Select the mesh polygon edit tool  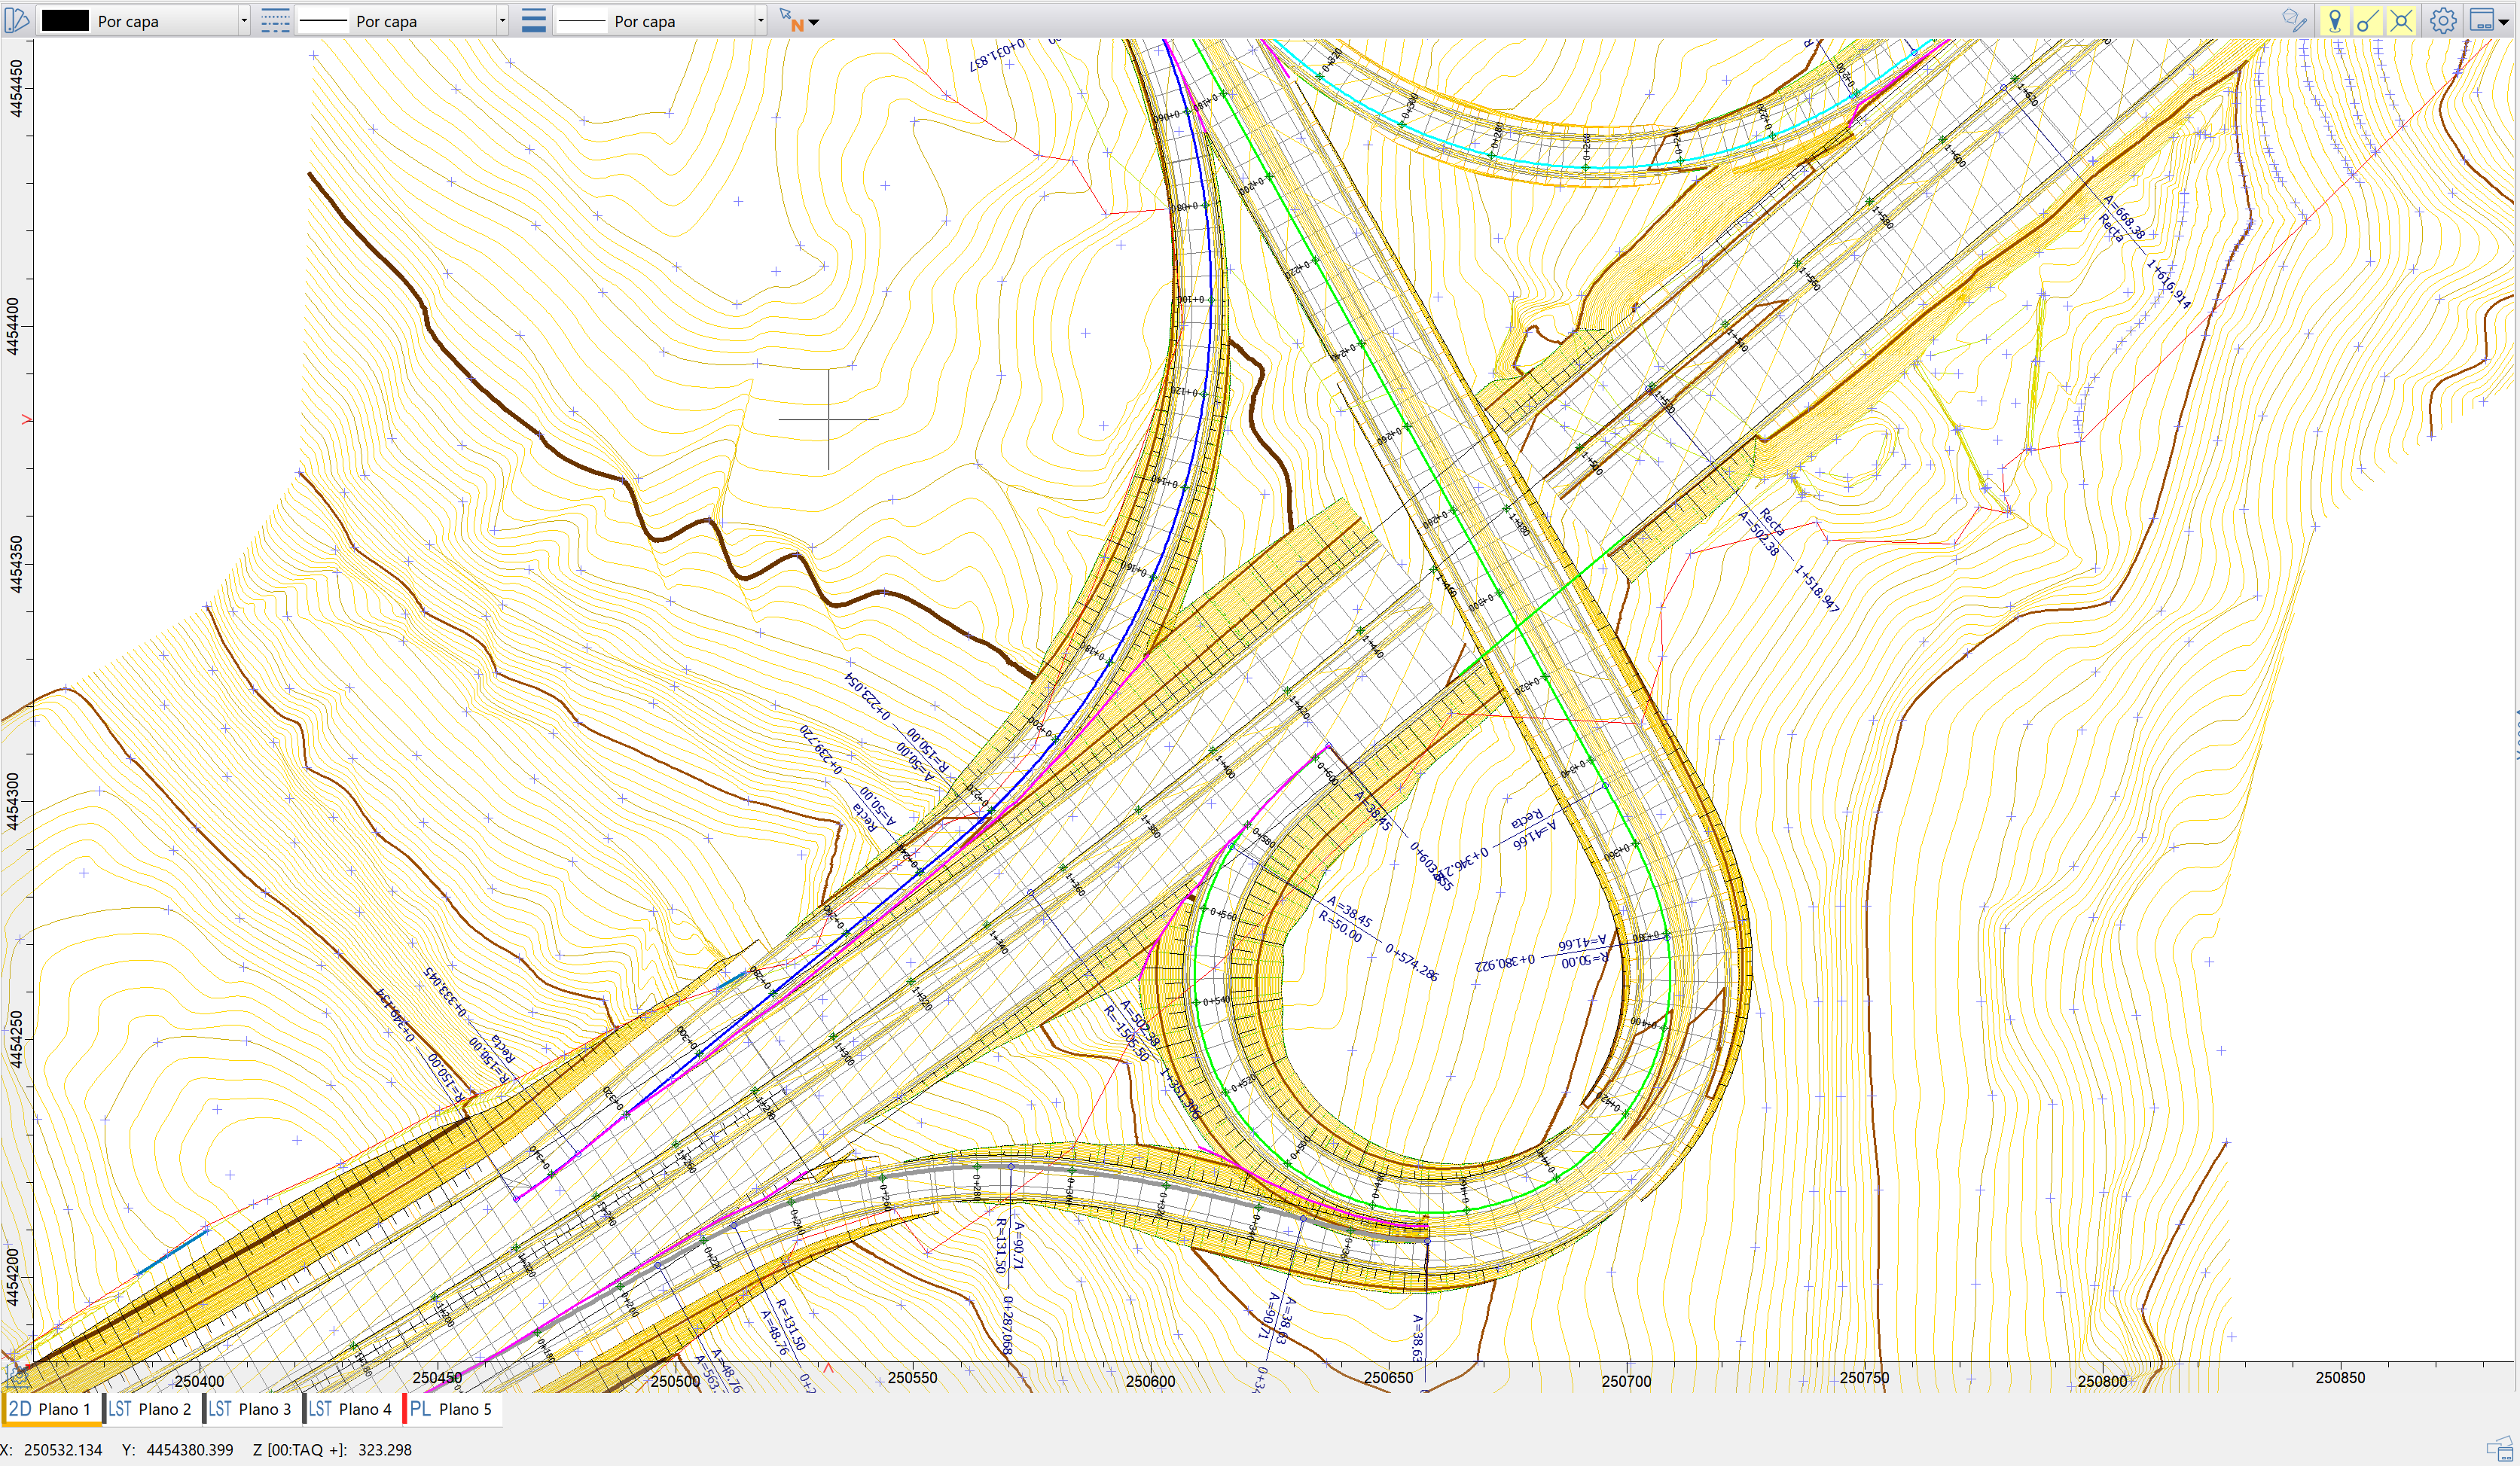pyautogui.click(x=2294, y=20)
